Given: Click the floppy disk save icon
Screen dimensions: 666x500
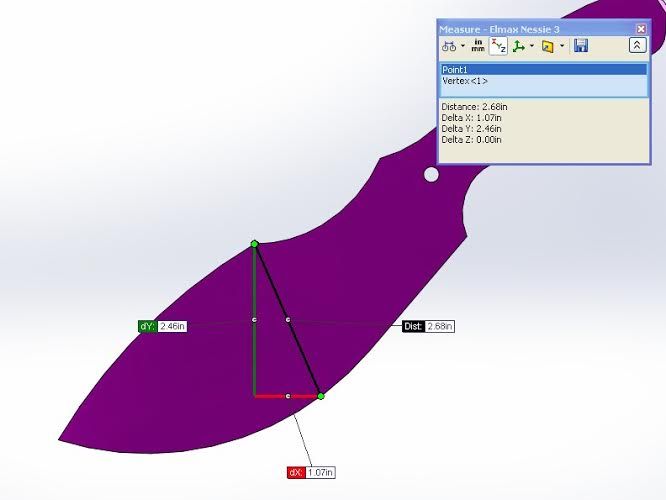Looking at the screenshot, I should point(581,45).
